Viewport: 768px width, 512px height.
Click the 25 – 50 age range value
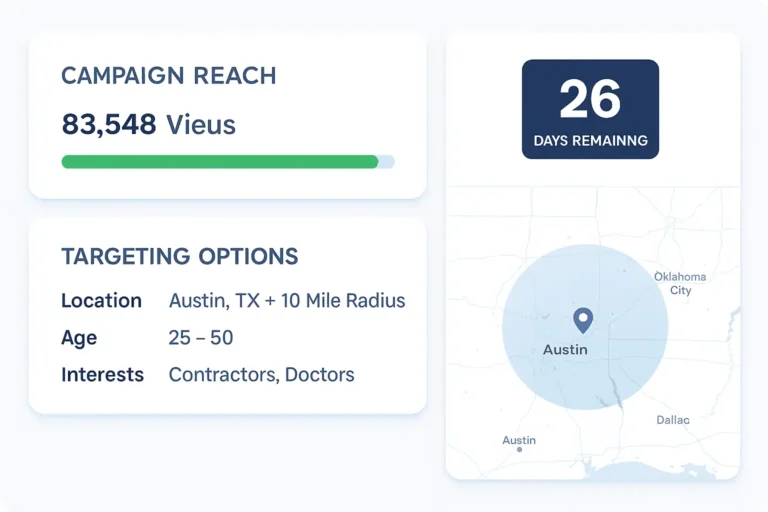tap(201, 338)
